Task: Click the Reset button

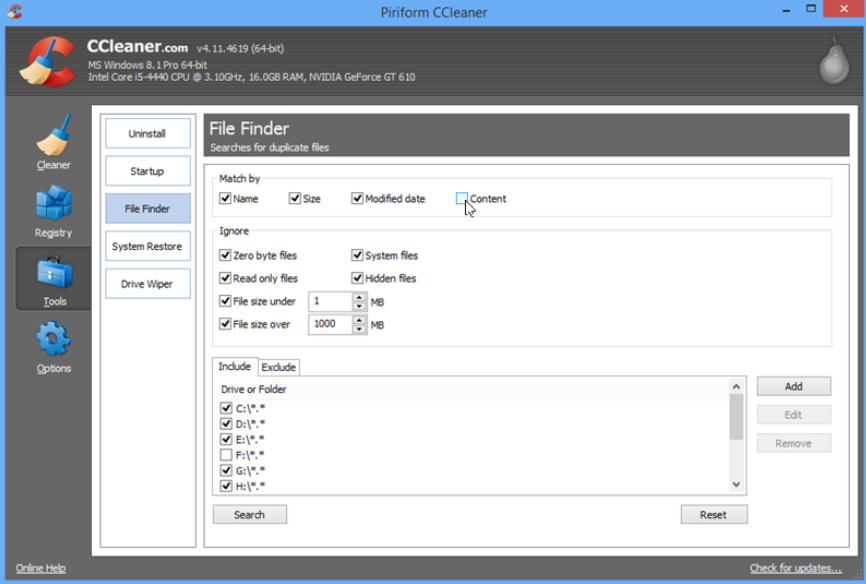Action: click(x=714, y=514)
